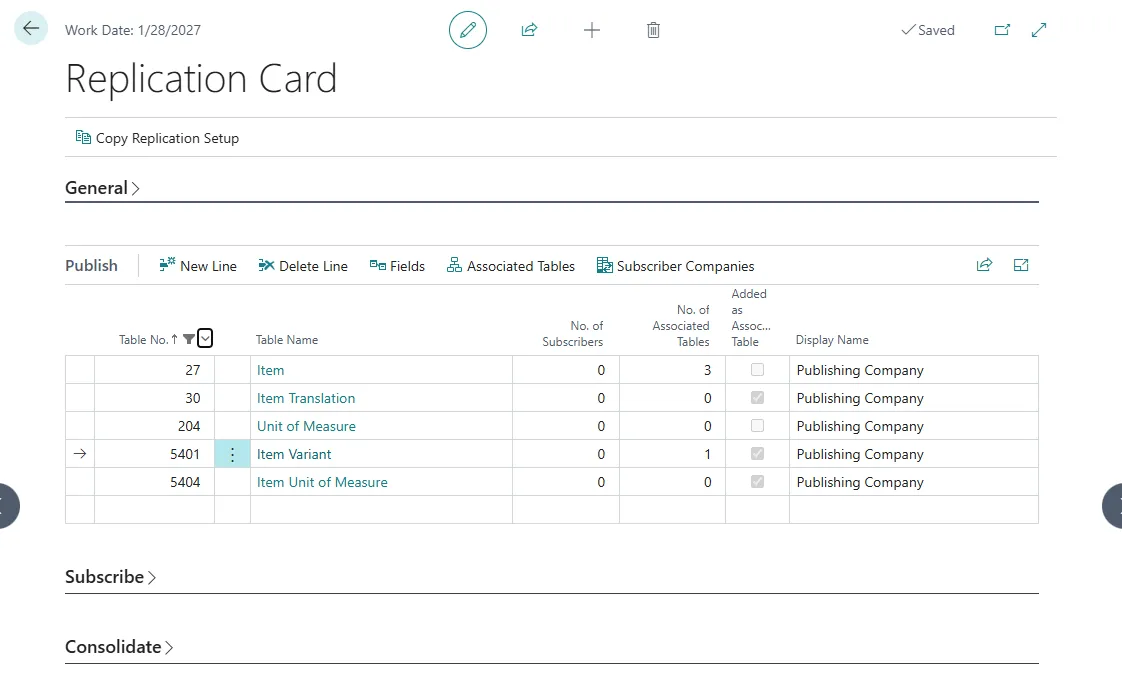Create a new record with the plus icon
The image size is (1122, 680).
pos(592,30)
